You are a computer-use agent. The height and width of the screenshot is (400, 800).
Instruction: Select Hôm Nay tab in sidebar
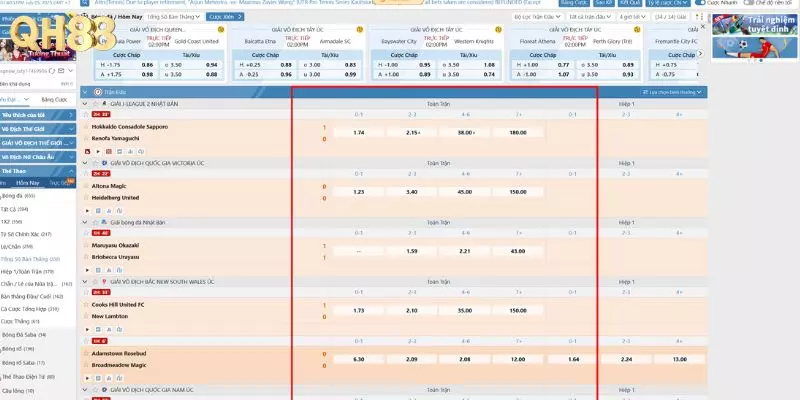54,182
